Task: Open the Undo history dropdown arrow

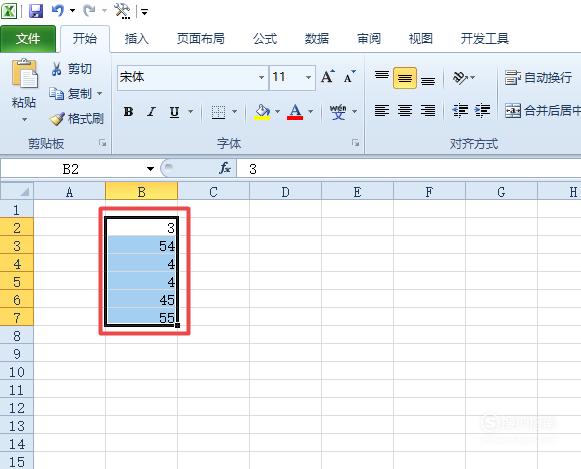Action: [72, 10]
